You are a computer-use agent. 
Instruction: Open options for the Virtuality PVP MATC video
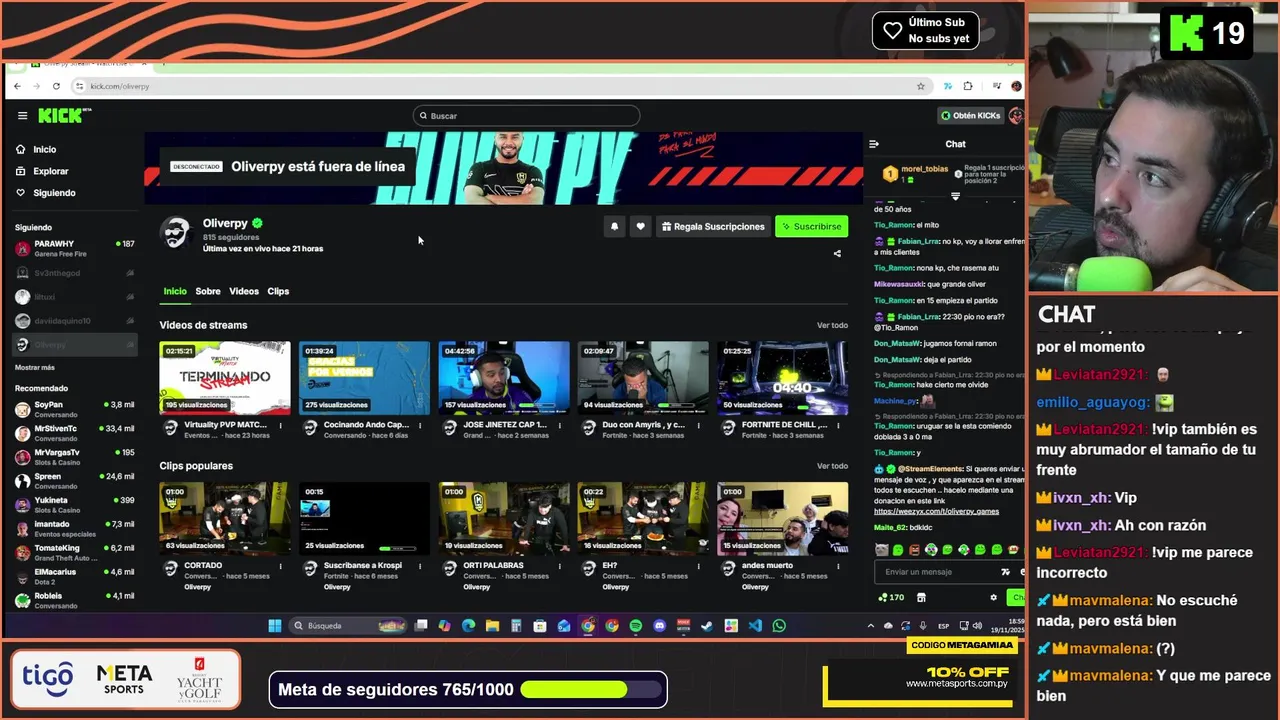coord(280,425)
